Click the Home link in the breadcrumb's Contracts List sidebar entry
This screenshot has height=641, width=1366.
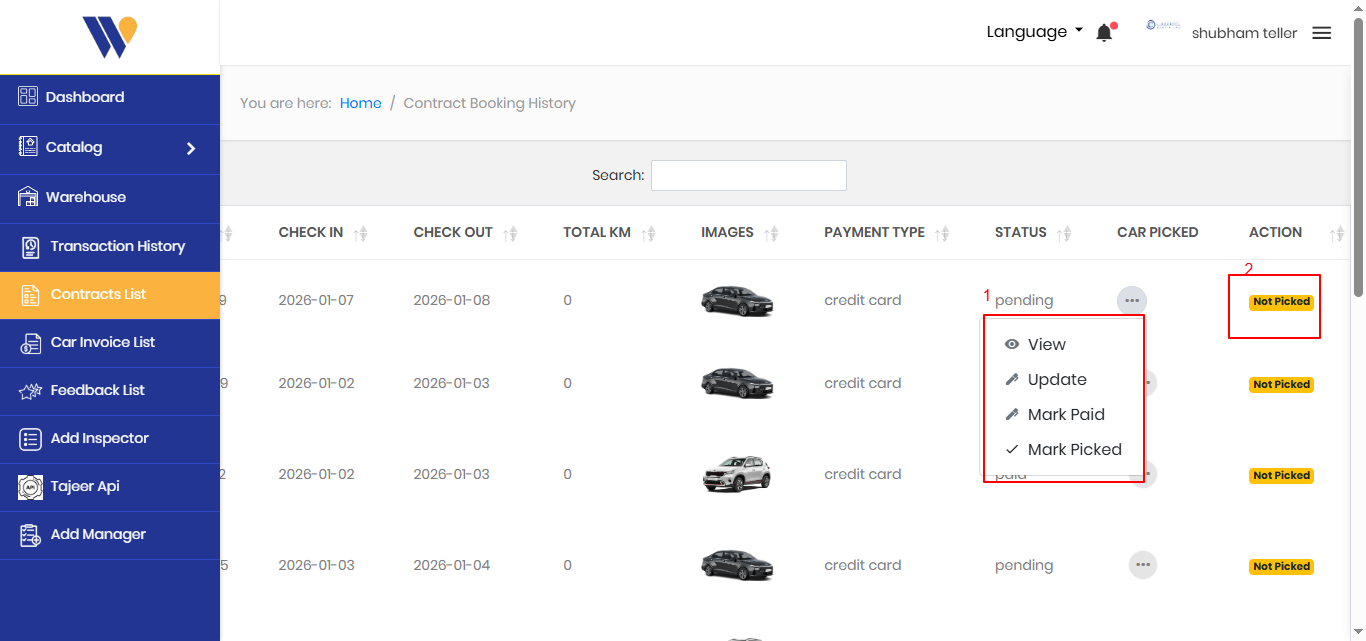(x=100, y=295)
